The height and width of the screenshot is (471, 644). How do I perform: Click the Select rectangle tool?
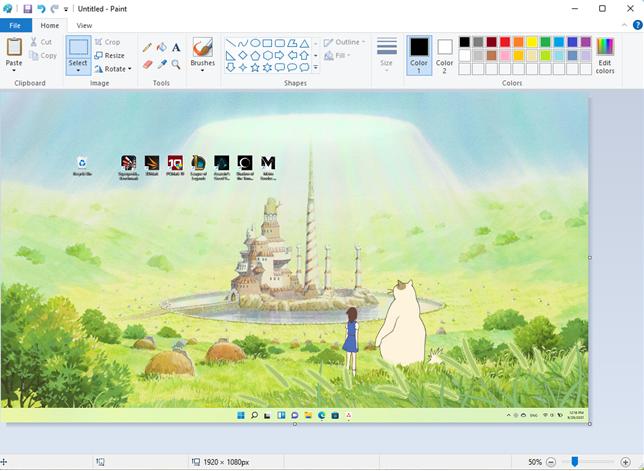point(78,47)
